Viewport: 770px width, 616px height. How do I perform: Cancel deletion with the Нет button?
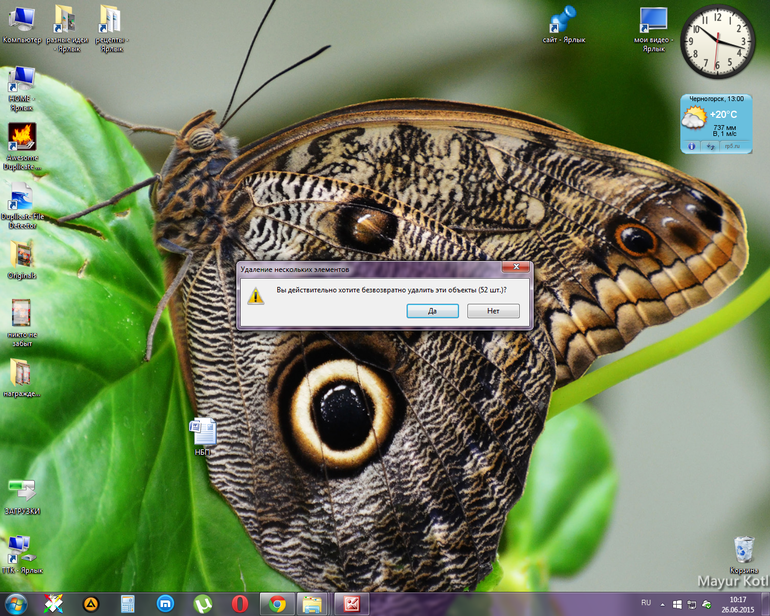[x=493, y=311]
